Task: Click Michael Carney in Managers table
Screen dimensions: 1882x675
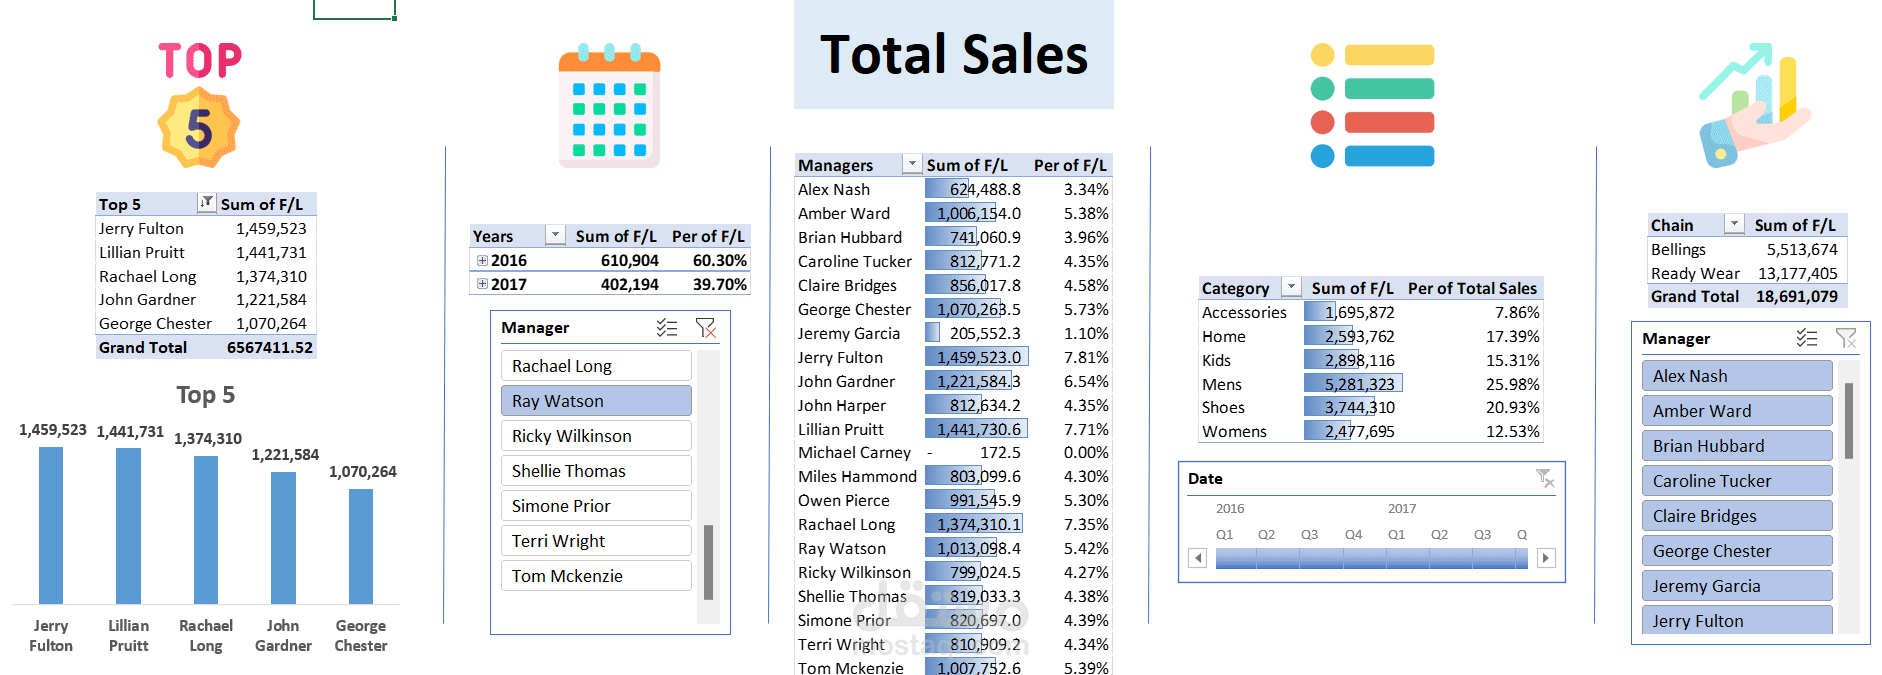Action: click(854, 453)
